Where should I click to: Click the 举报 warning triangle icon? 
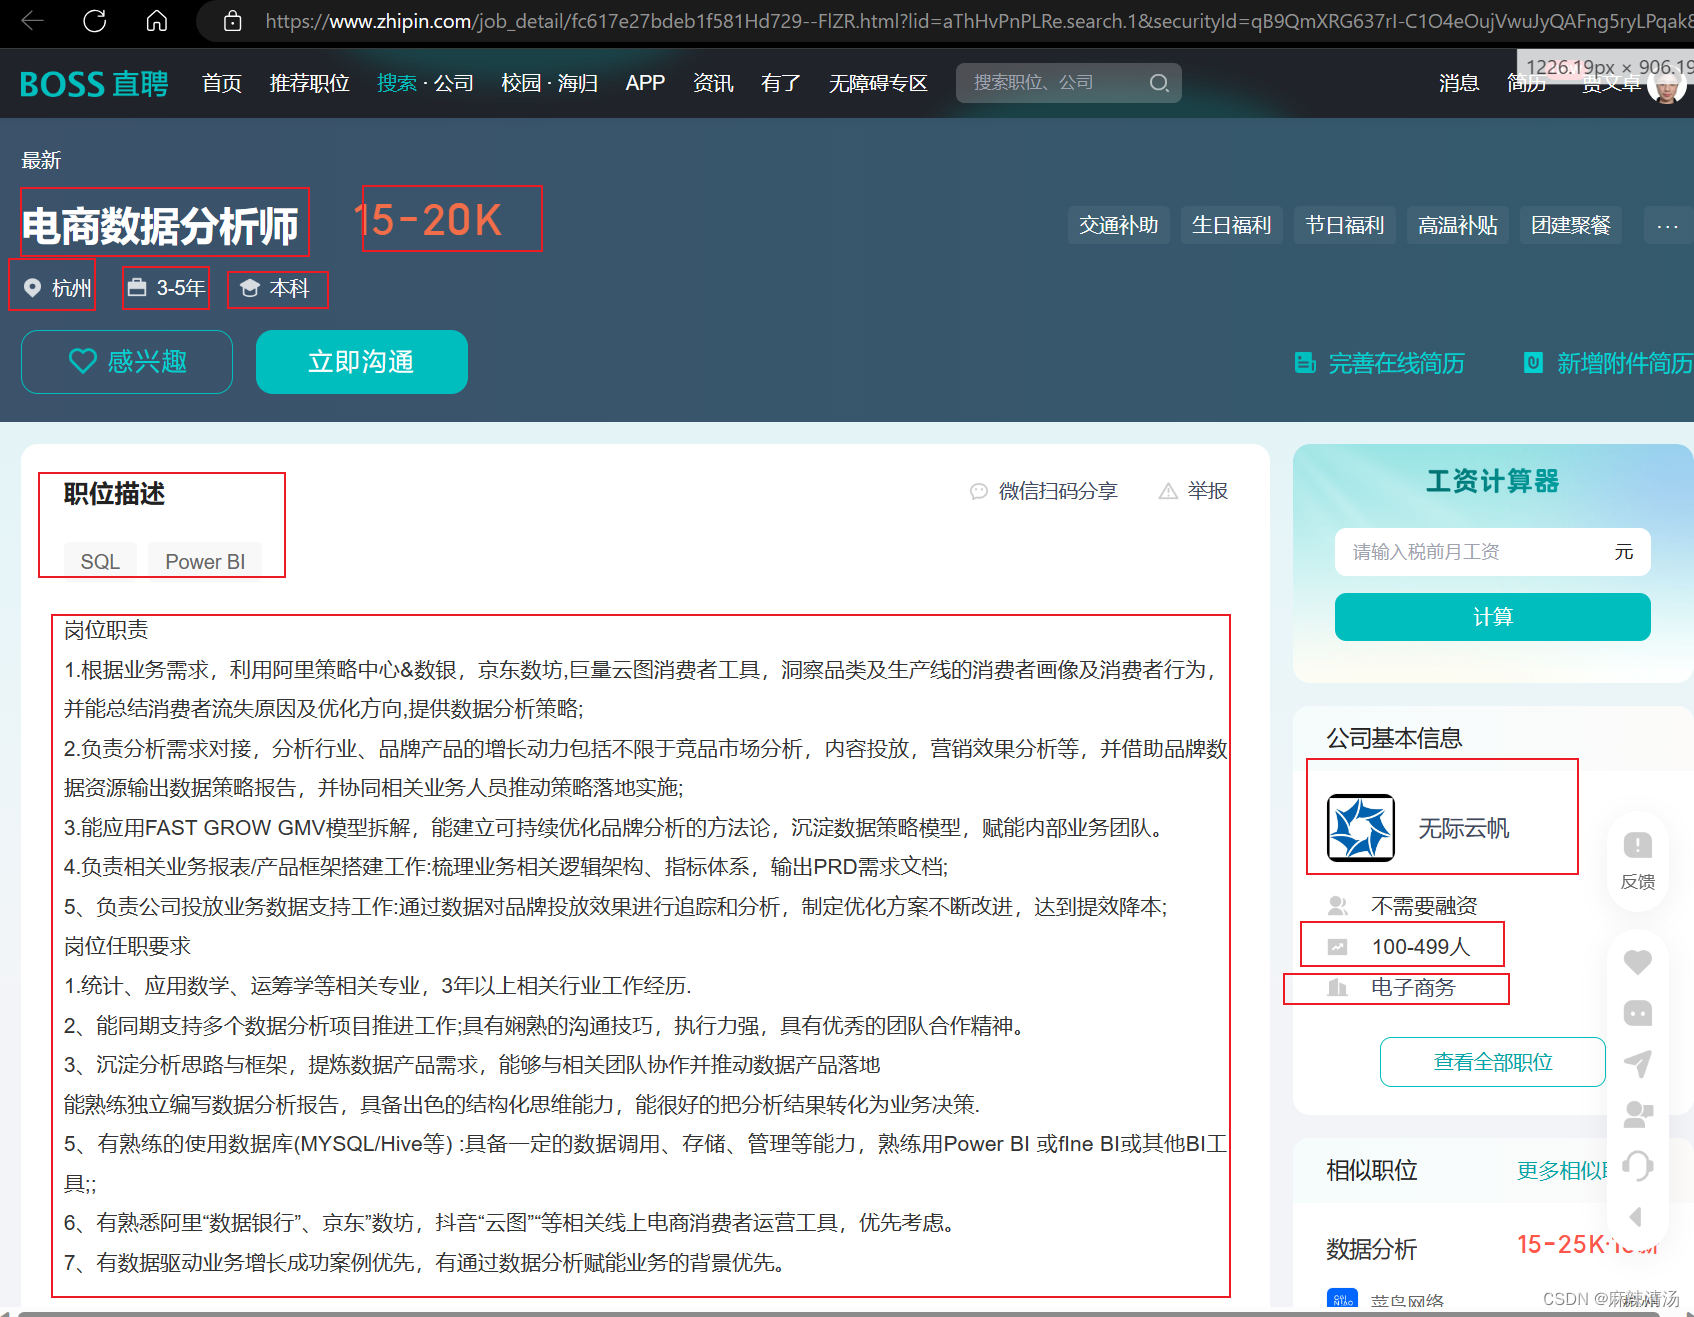[x=1168, y=491]
